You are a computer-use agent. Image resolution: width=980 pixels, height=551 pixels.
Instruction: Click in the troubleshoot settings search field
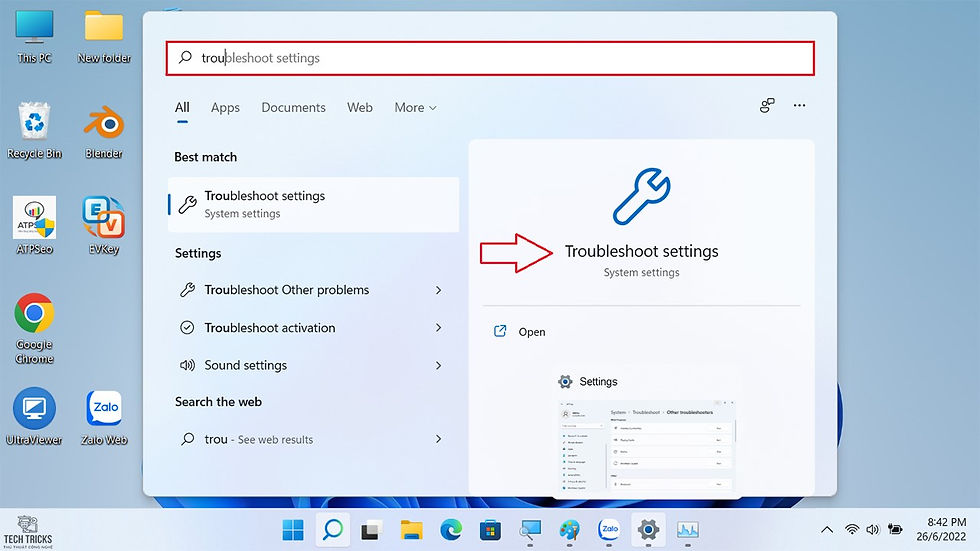490,58
